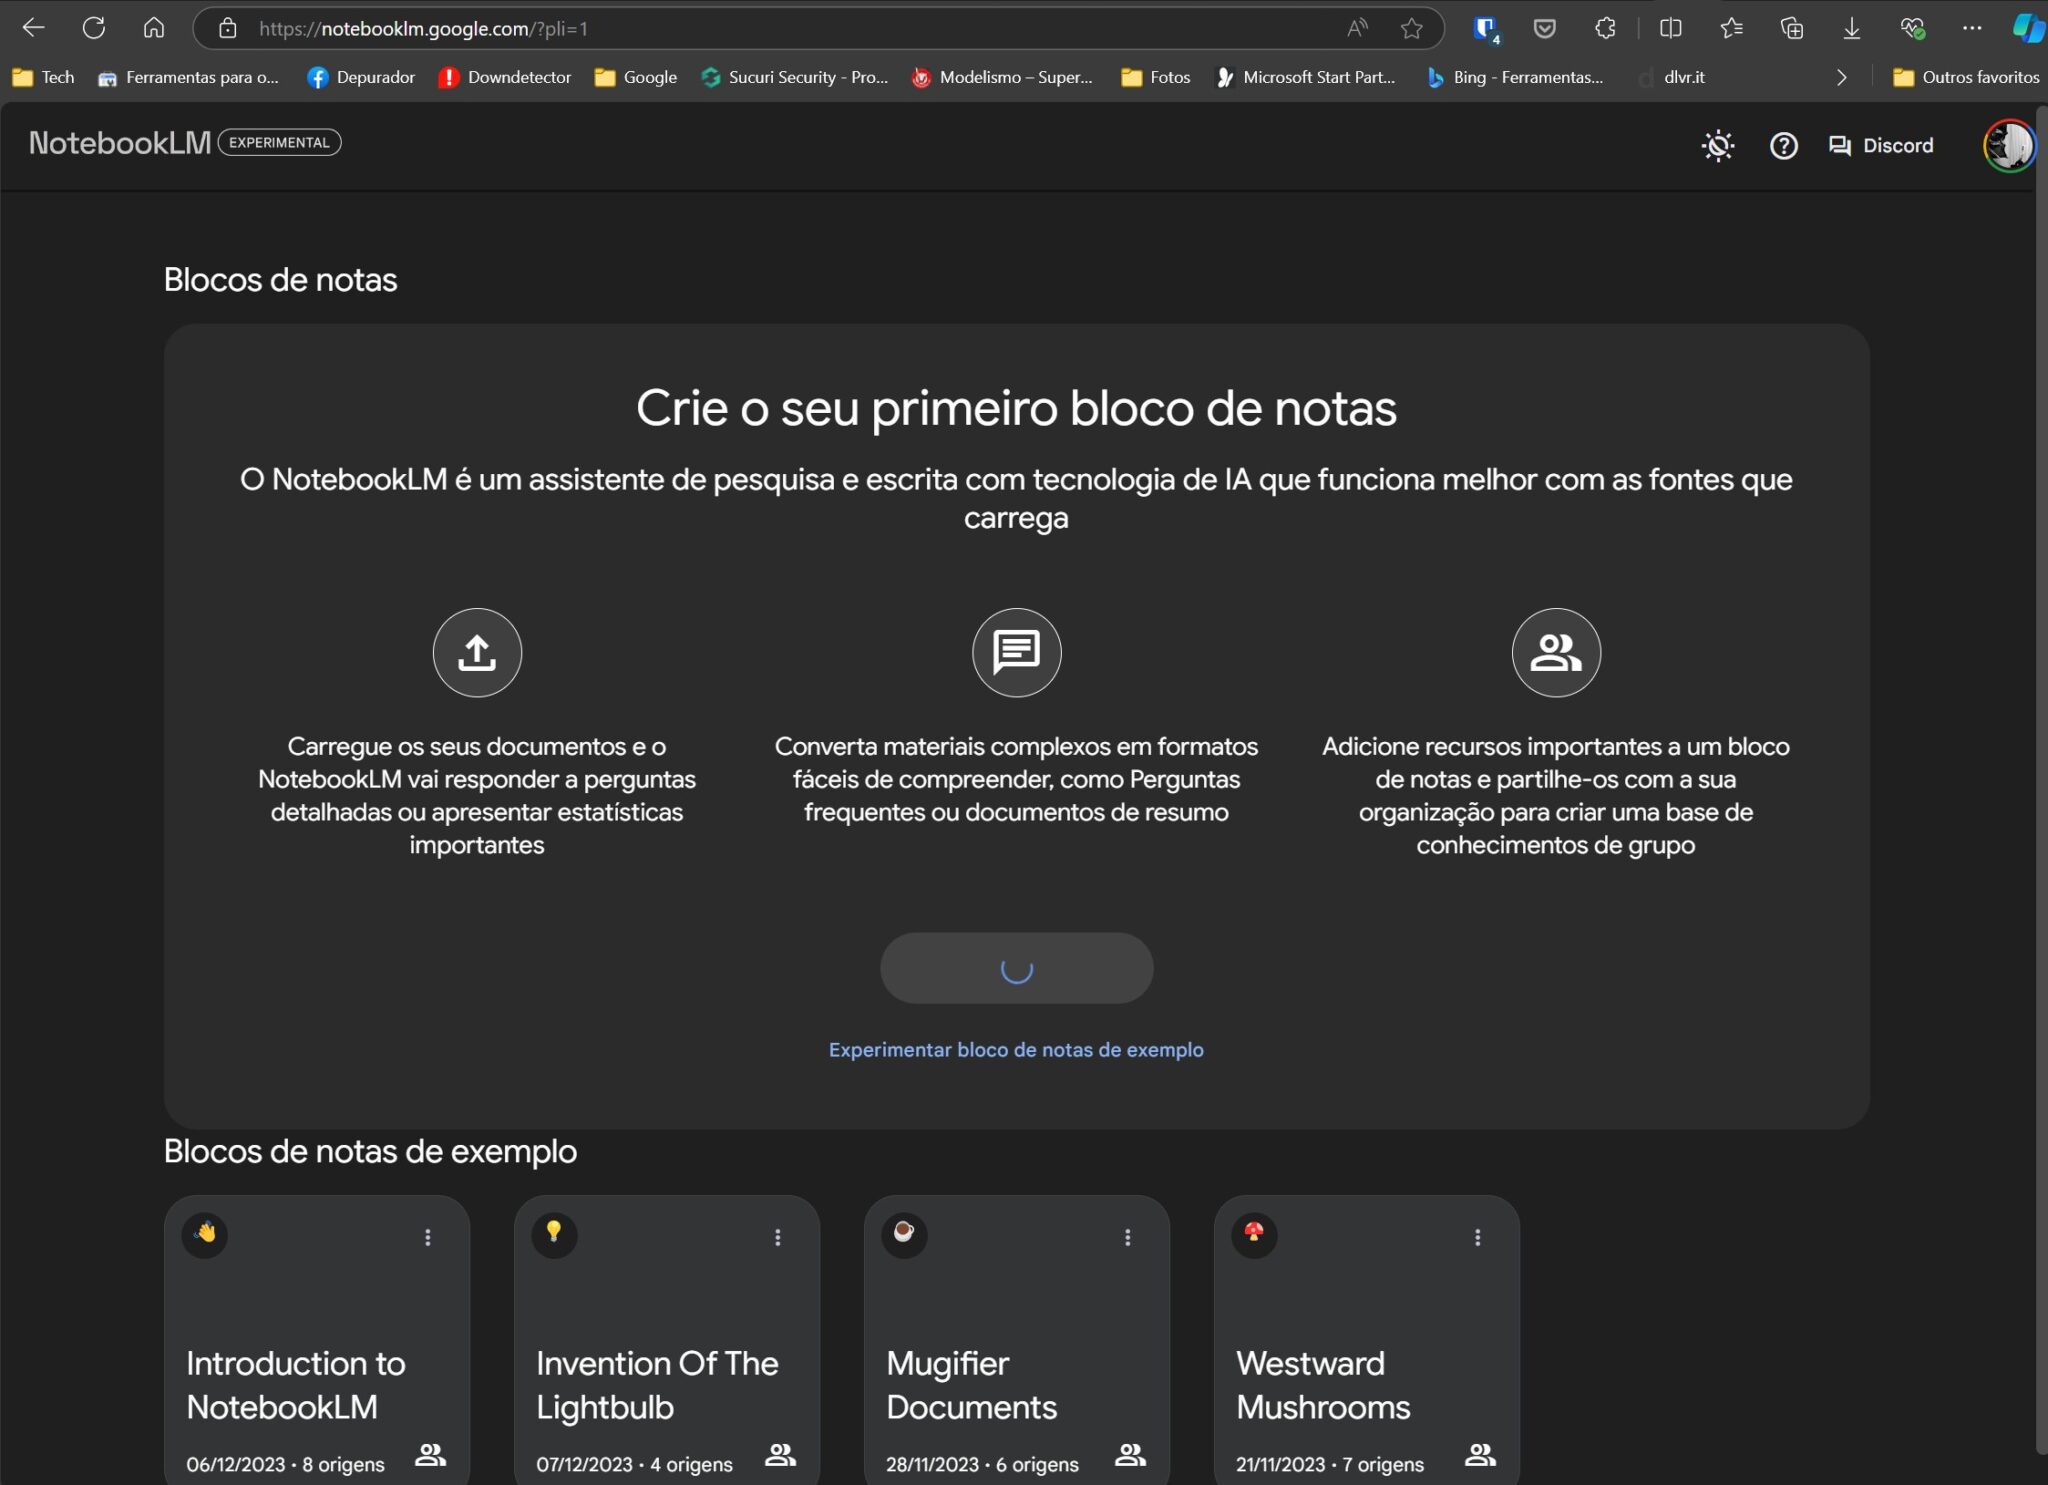Viewport: 2048px width, 1485px height.
Task: Click the group sharing circle icon
Action: coord(1556,652)
